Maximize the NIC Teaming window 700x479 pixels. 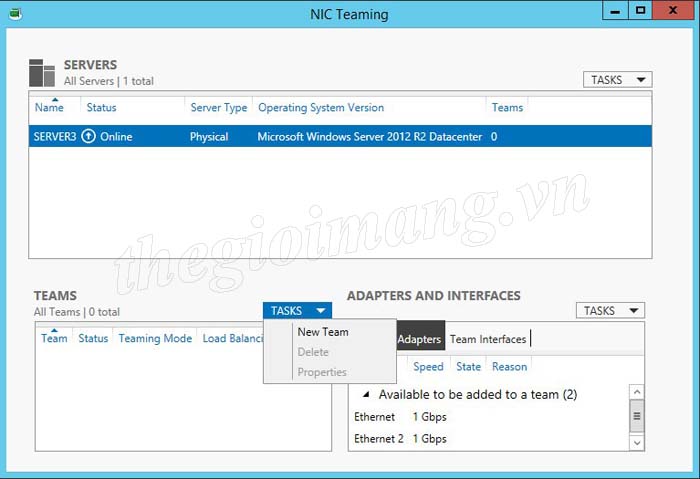[x=640, y=11]
